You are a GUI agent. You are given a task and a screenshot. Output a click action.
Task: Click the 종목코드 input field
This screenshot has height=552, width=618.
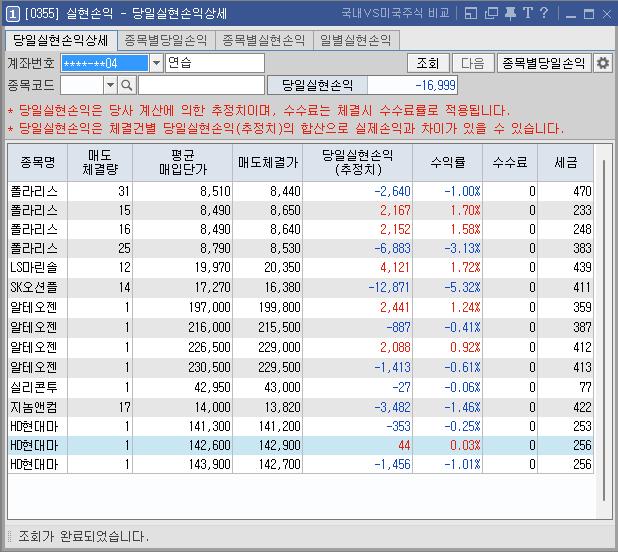[82, 85]
